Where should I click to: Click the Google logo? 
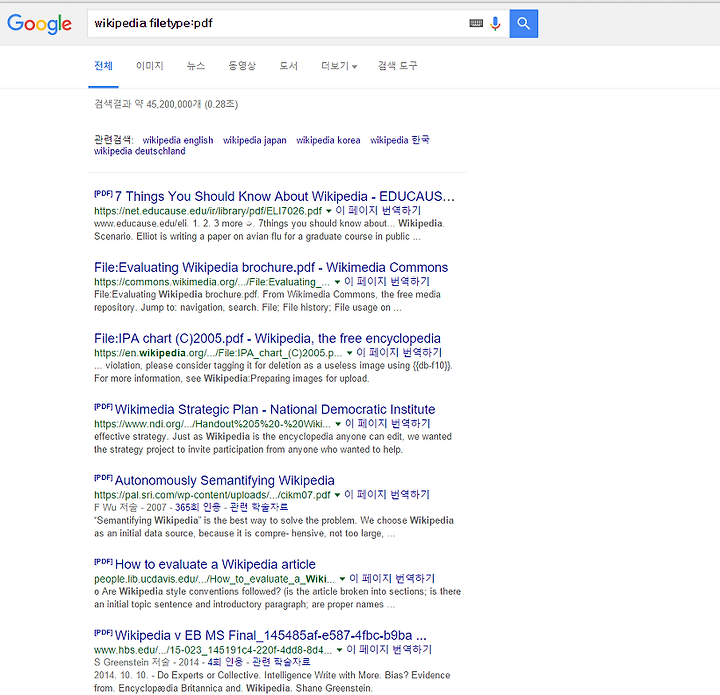(39, 23)
